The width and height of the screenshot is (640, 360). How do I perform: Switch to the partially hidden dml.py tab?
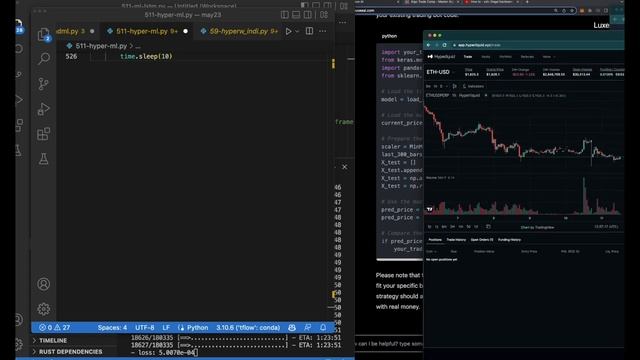pos(77,31)
